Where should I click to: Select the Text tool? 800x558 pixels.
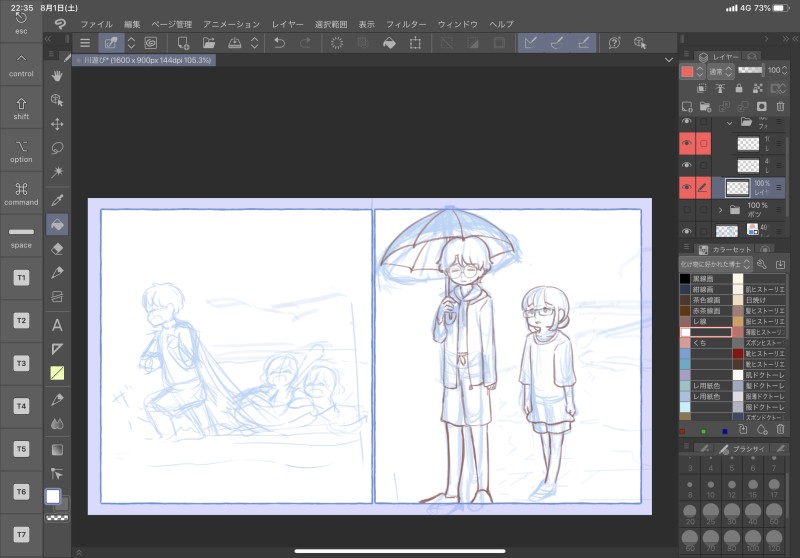pyautogui.click(x=57, y=325)
